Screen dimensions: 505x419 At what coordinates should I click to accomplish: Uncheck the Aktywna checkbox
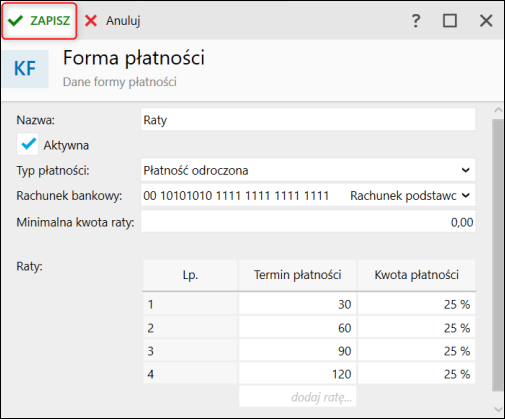[28, 144]
